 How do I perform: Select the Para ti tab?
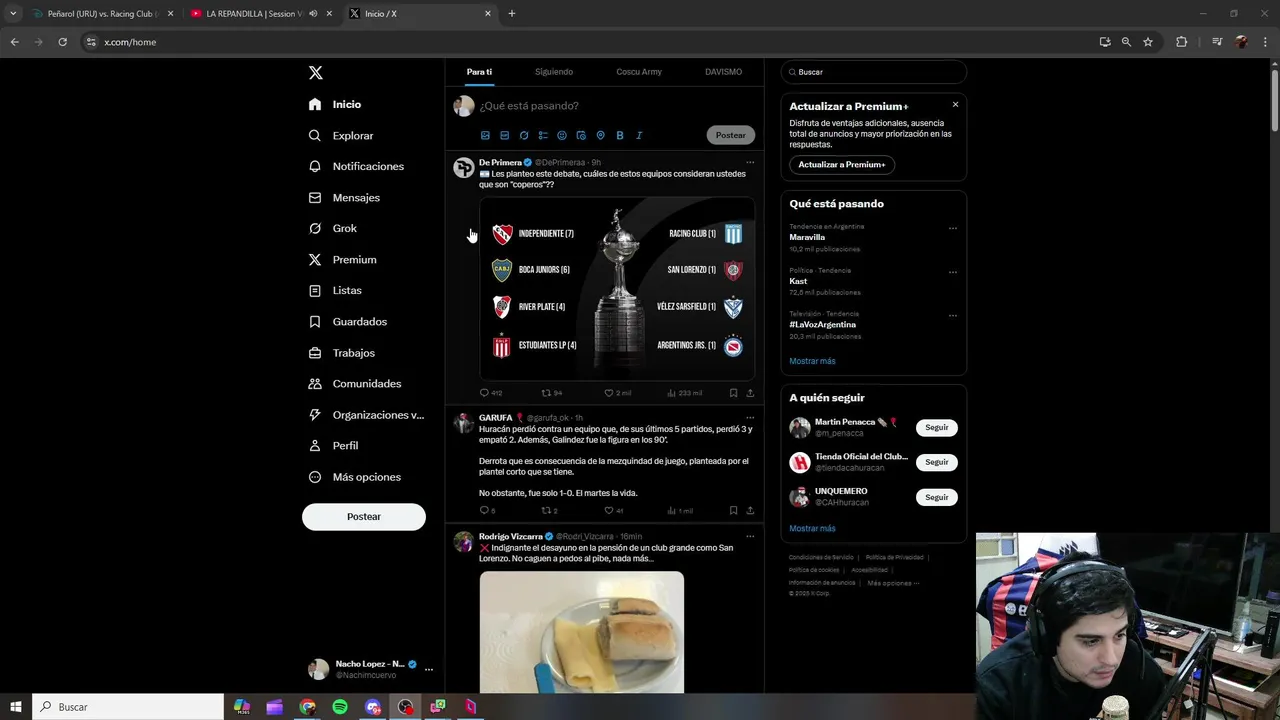479,72
